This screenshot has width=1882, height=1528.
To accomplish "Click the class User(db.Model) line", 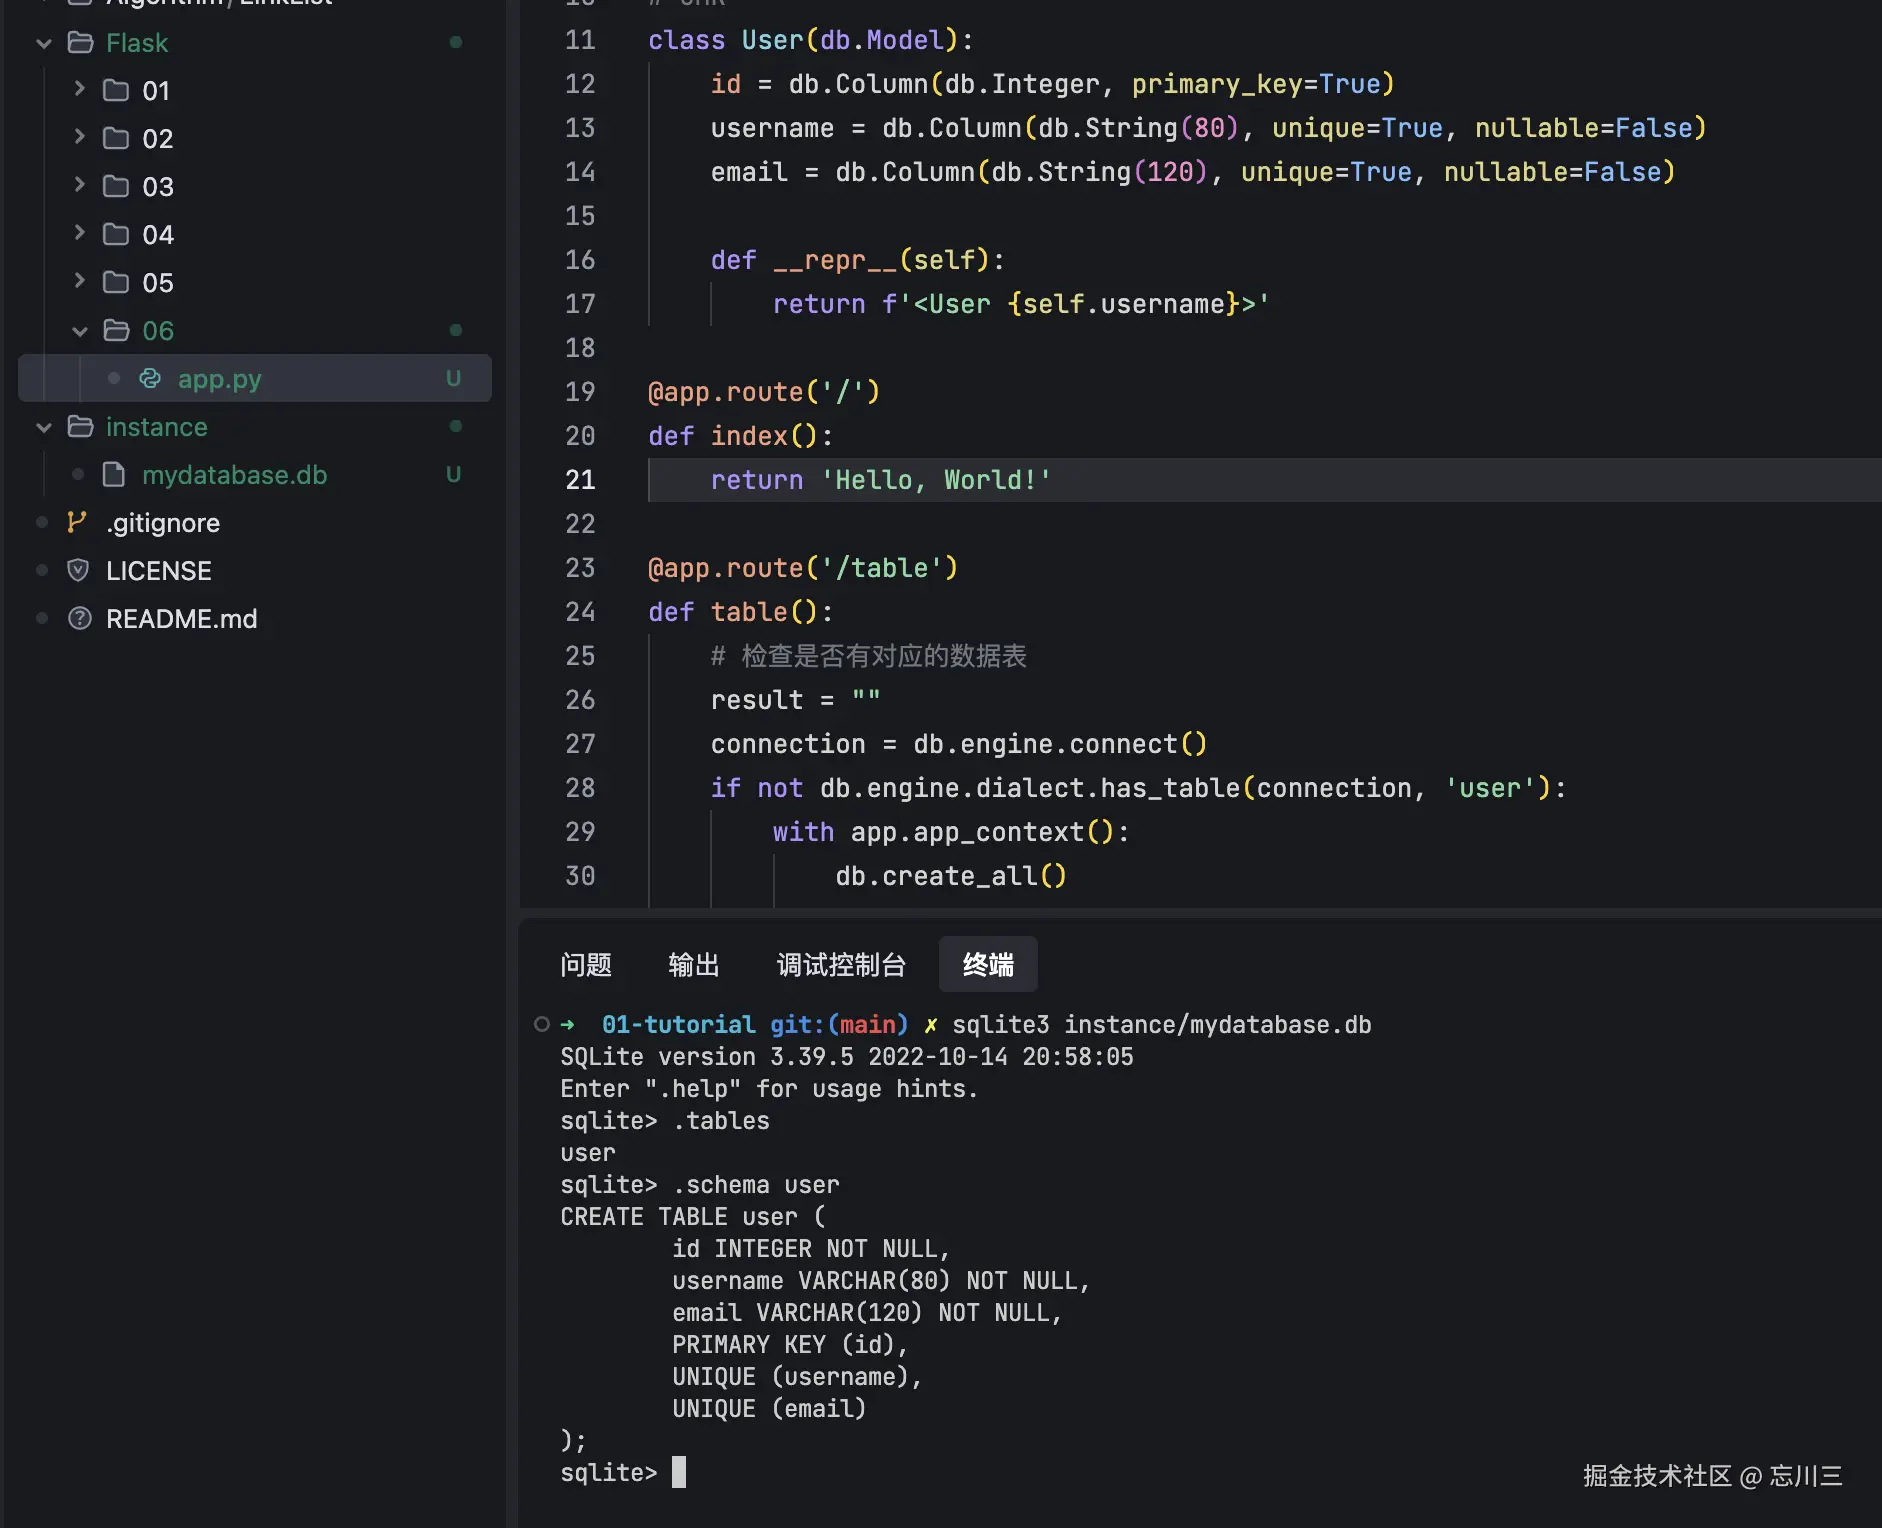I will coord(810,40).
